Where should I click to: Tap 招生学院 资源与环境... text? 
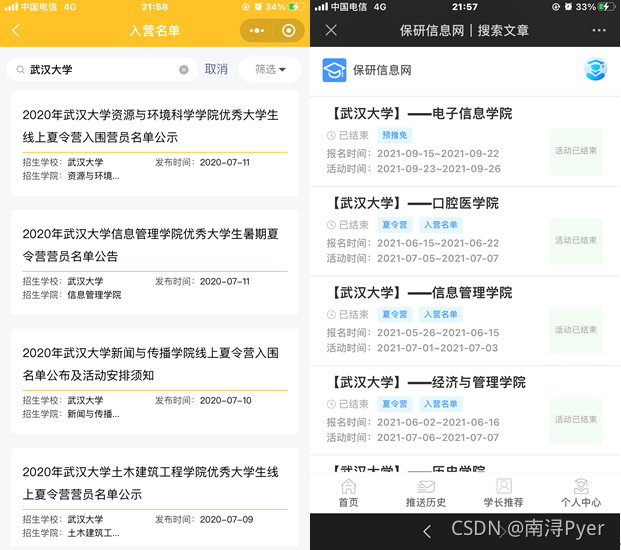tap(71, 176)
